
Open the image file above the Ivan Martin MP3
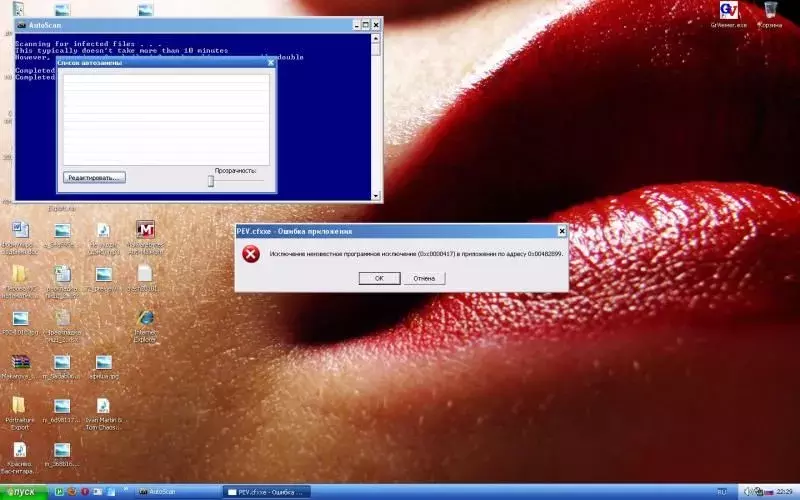pyautogui.click(x=104, y=362)
